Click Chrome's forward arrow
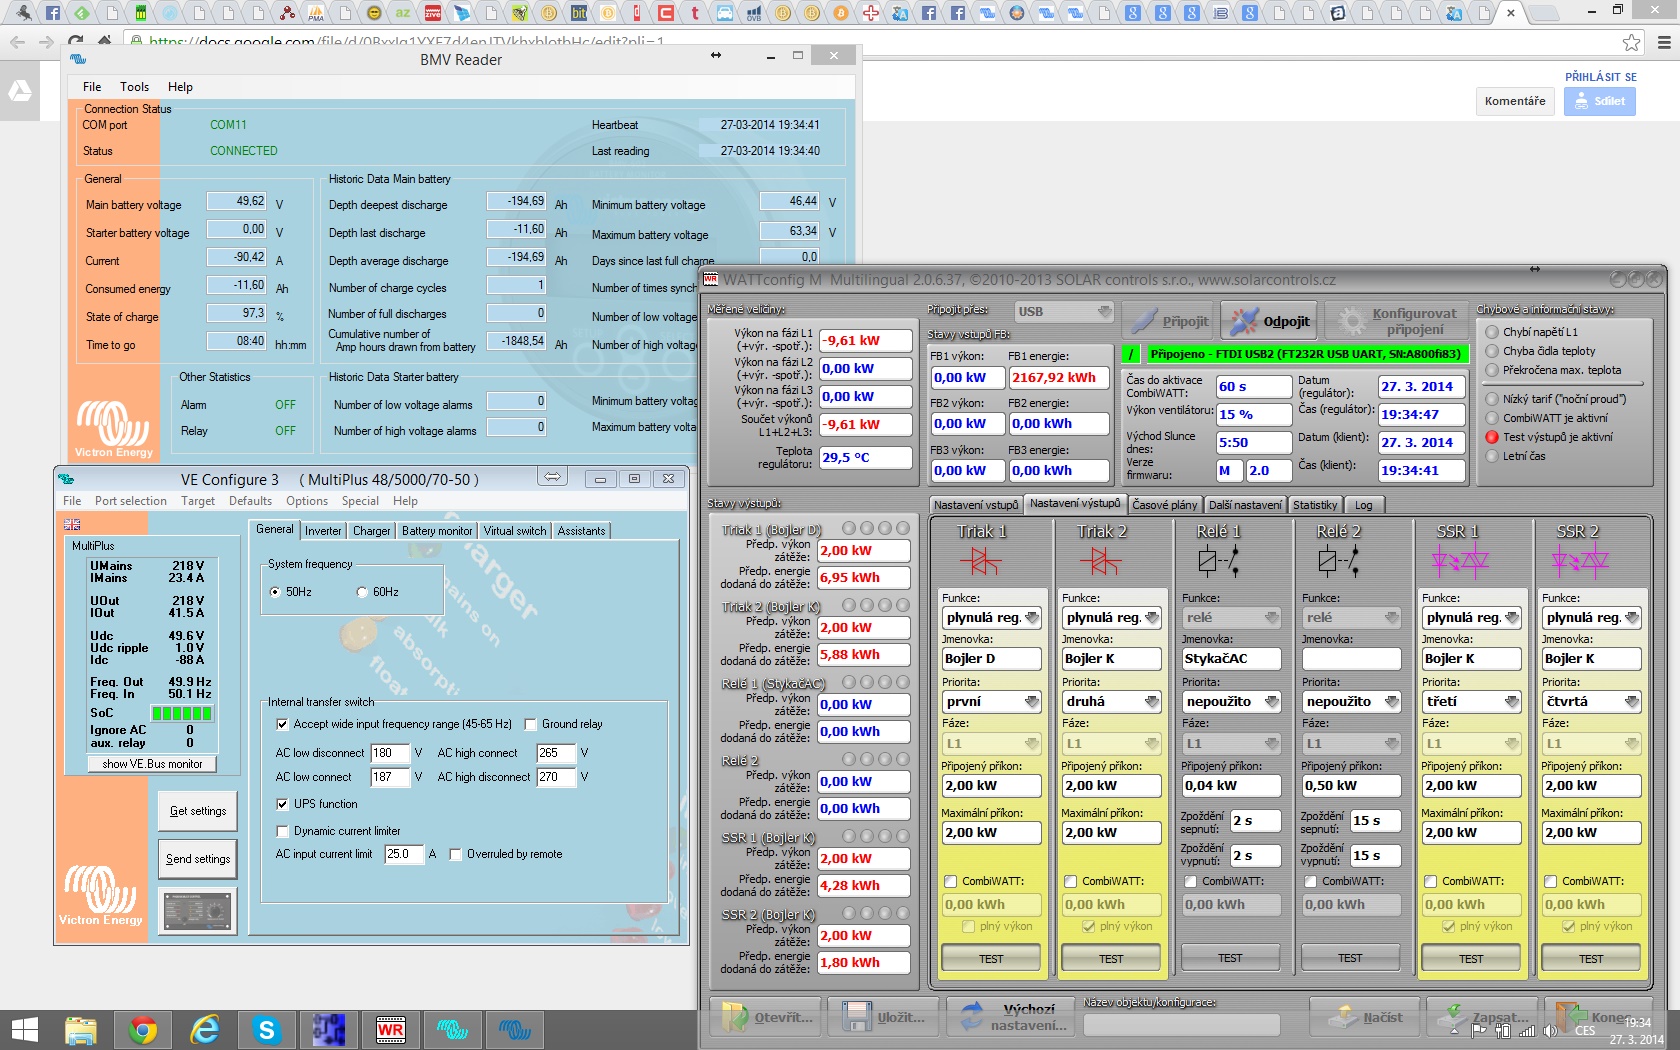 [46, 42]
